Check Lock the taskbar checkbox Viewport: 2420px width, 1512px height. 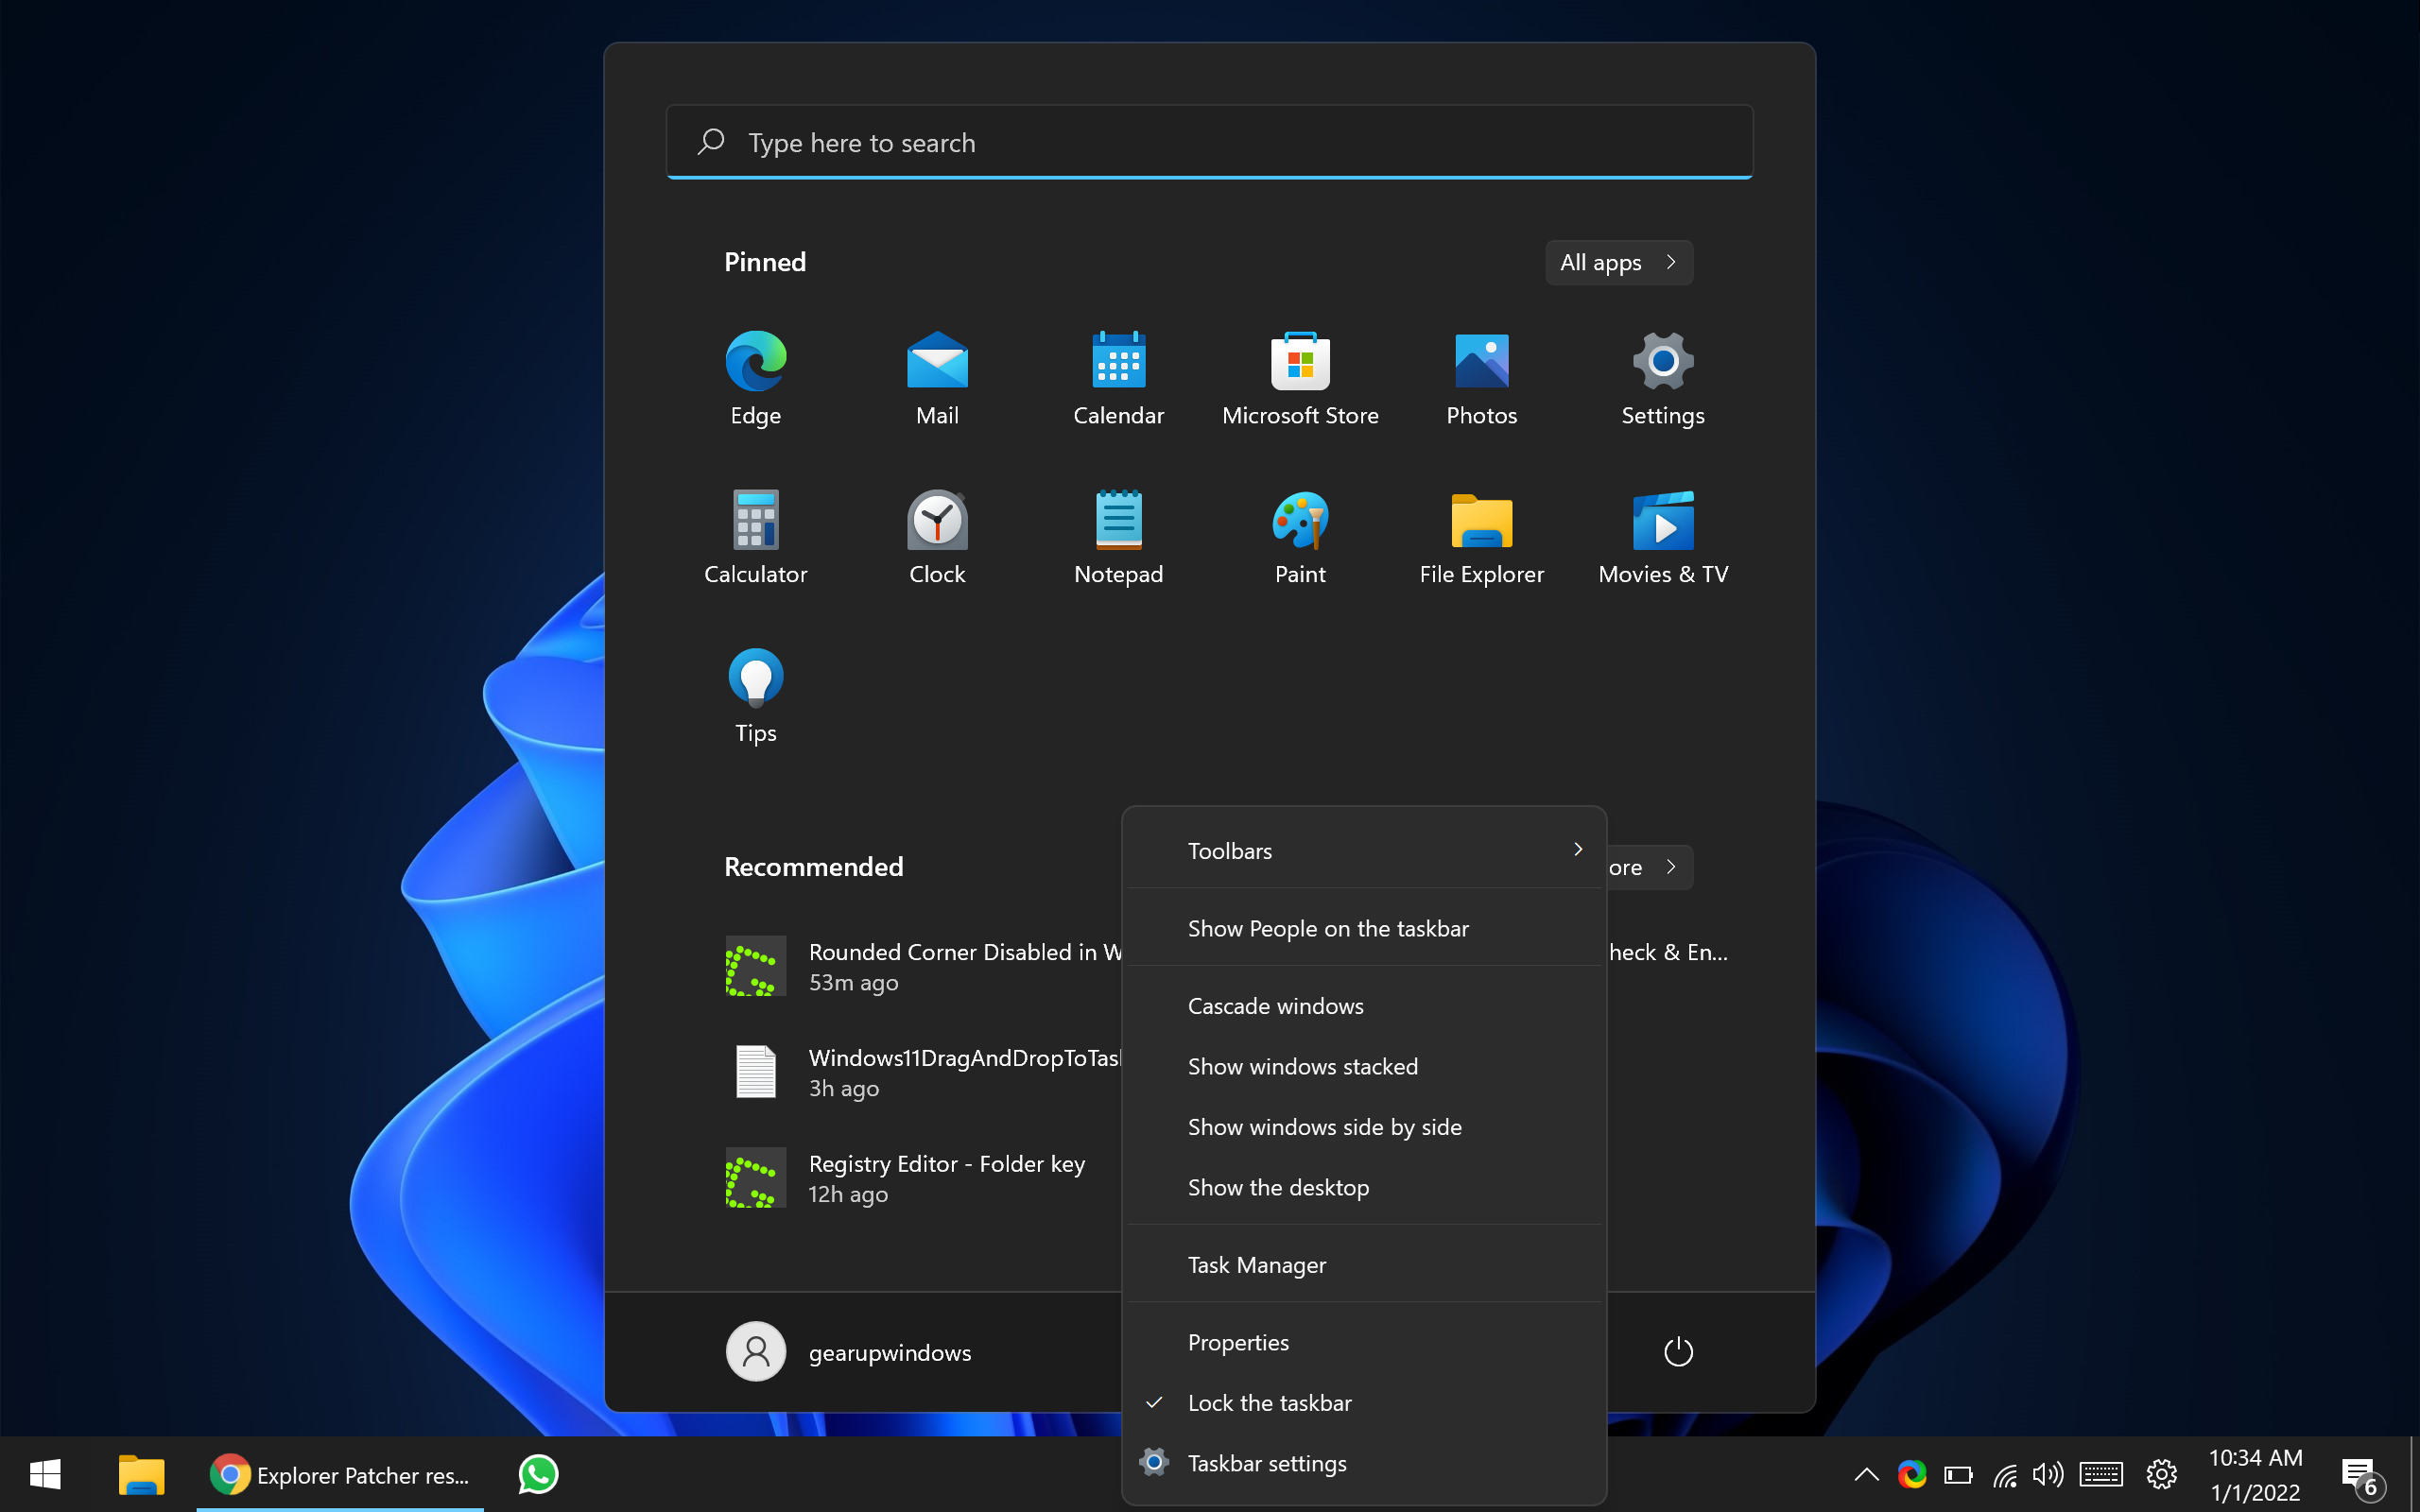[x=1153, y=1402]
